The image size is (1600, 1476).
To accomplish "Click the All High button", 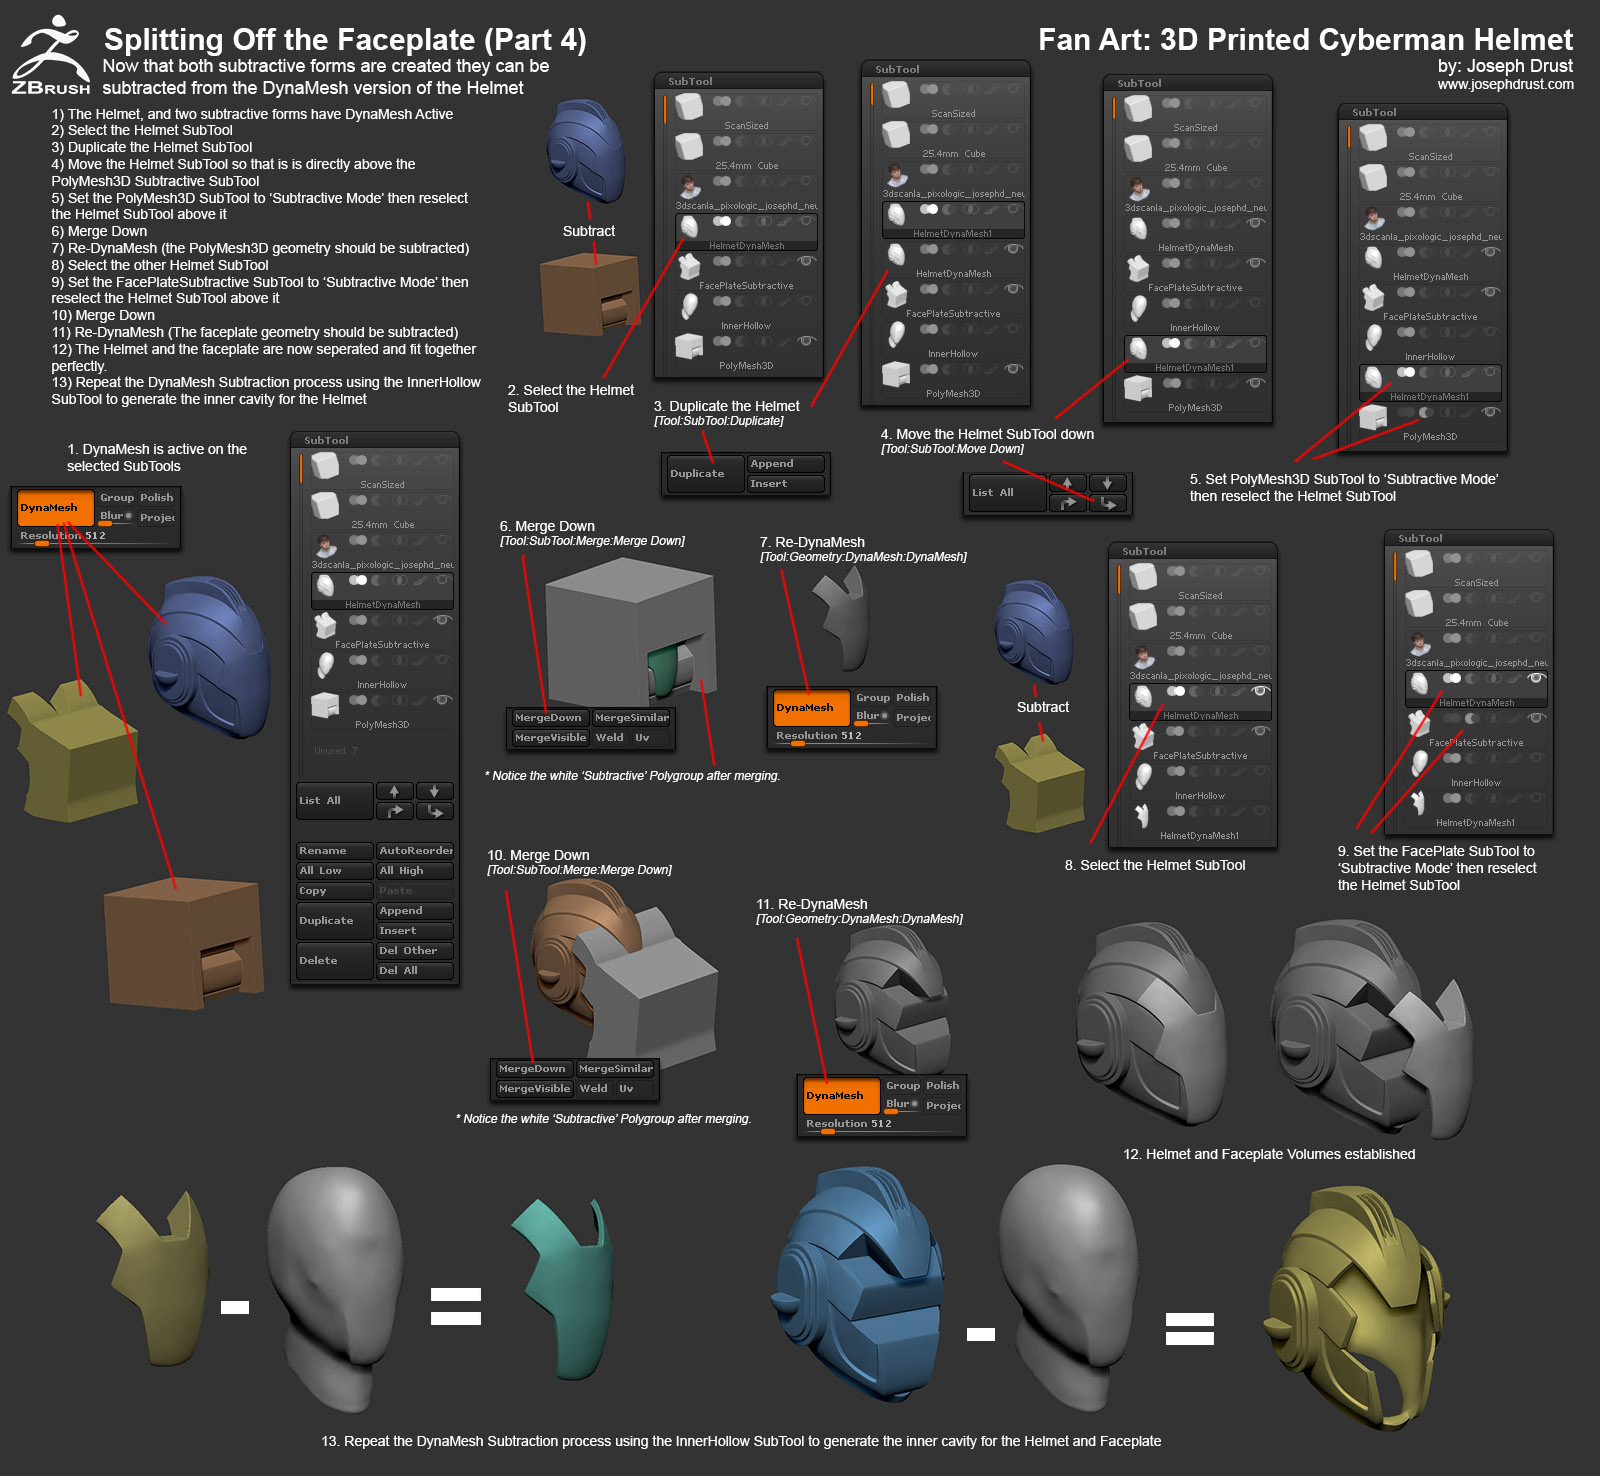I will [x=415, y=871].
